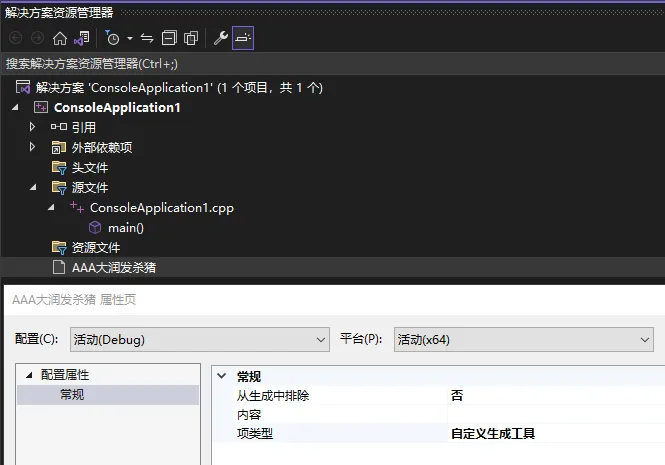This screenshot has height=465, width=665.
Task: Select the main() function entry
Action: [x=126, y=228]
